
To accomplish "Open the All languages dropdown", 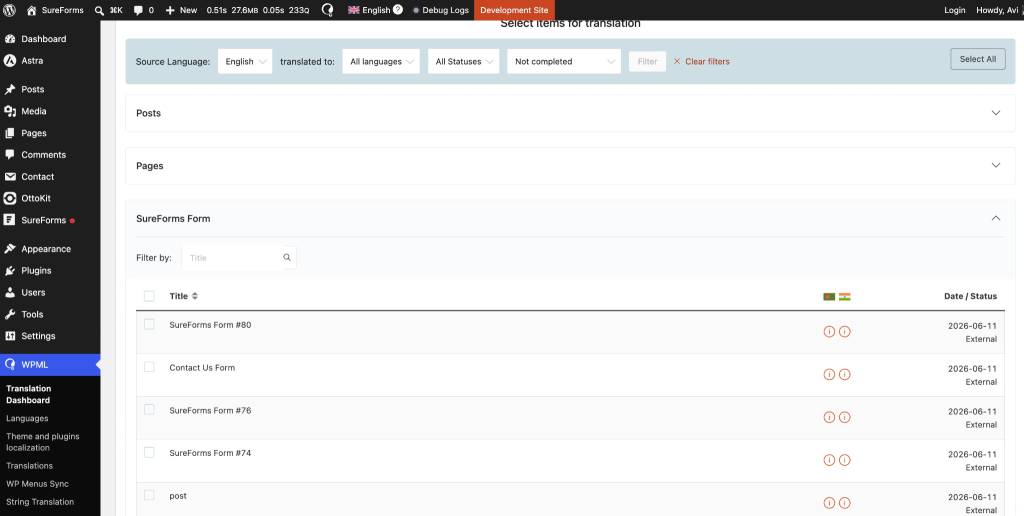I will point(381,61).
